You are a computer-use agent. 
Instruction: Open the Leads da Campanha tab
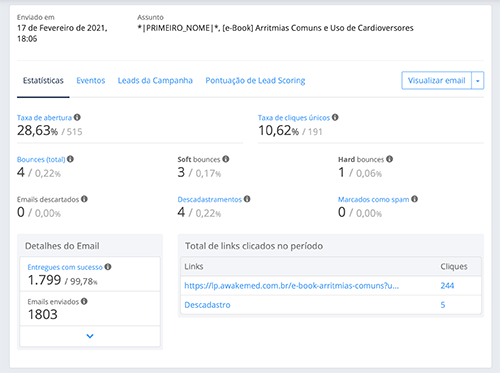(x=155, y=81)
